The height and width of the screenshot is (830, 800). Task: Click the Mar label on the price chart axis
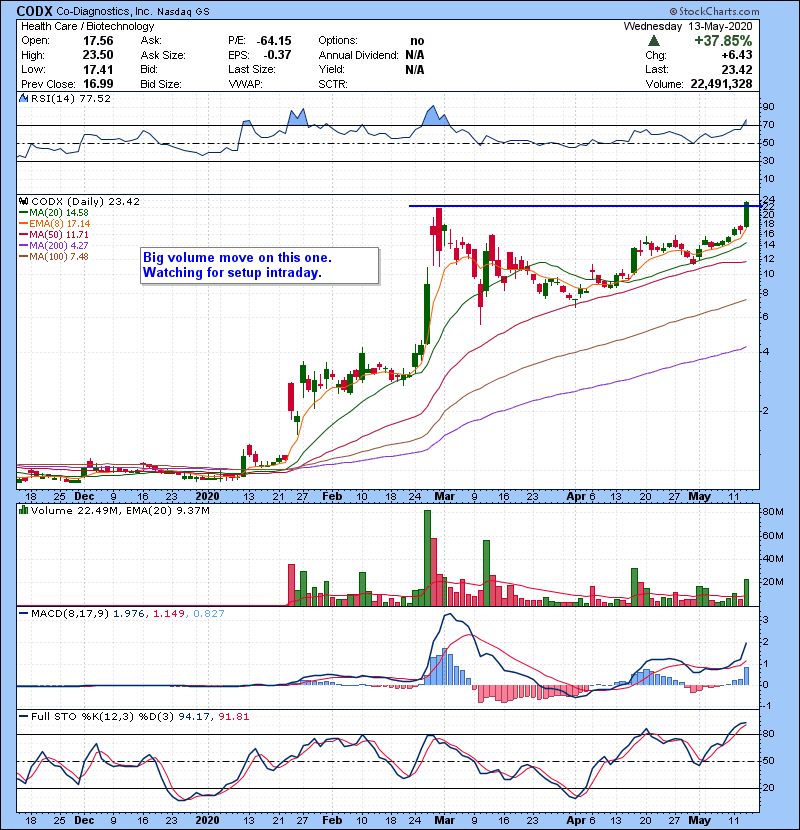(x=444, y=497)
